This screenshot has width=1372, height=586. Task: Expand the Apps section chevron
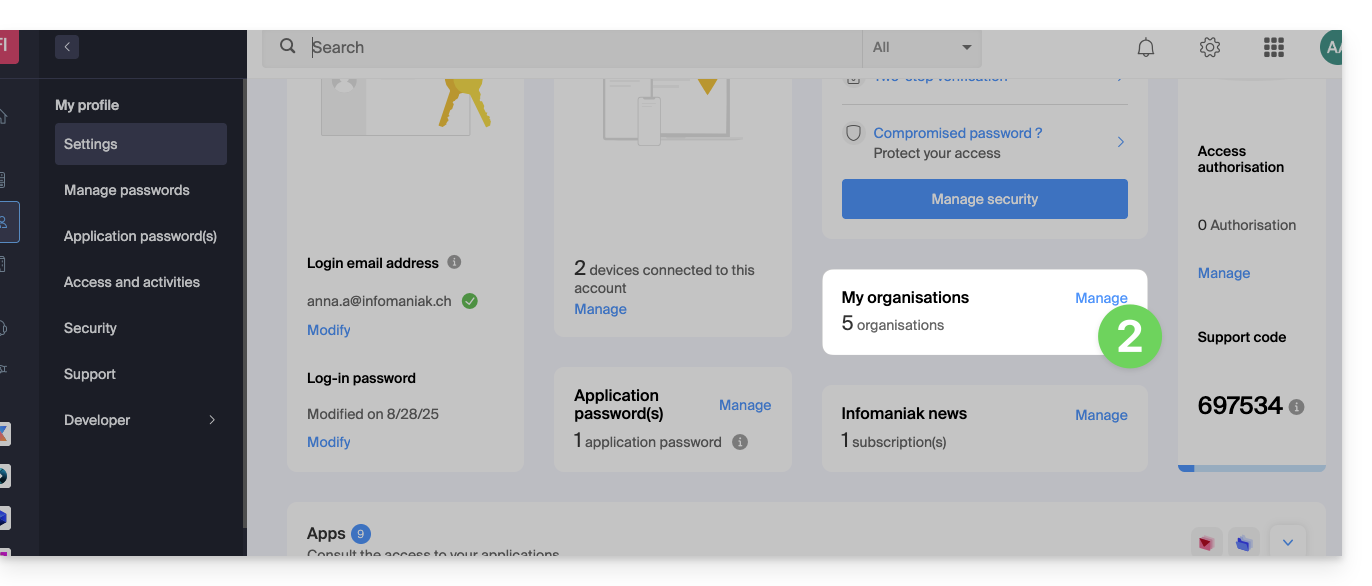click(1288, 542)
